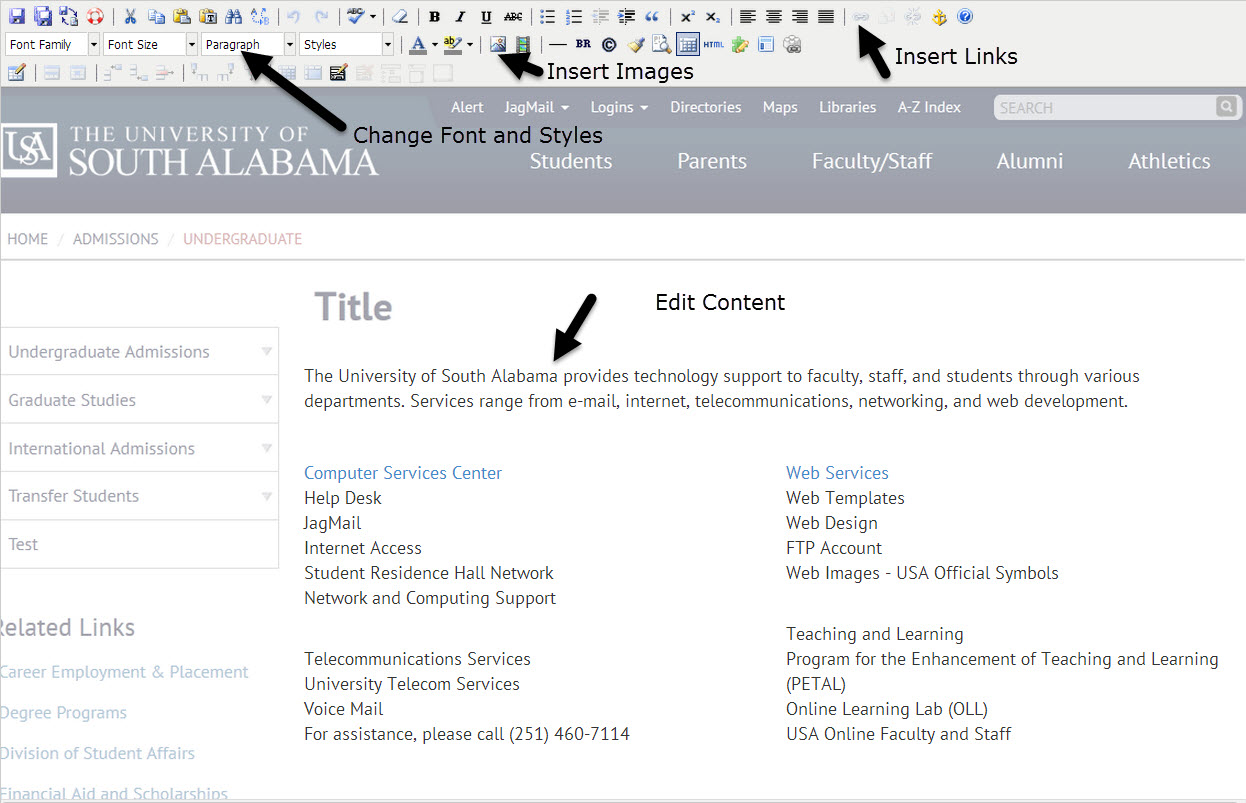Justify text fully

pos(826,16)
